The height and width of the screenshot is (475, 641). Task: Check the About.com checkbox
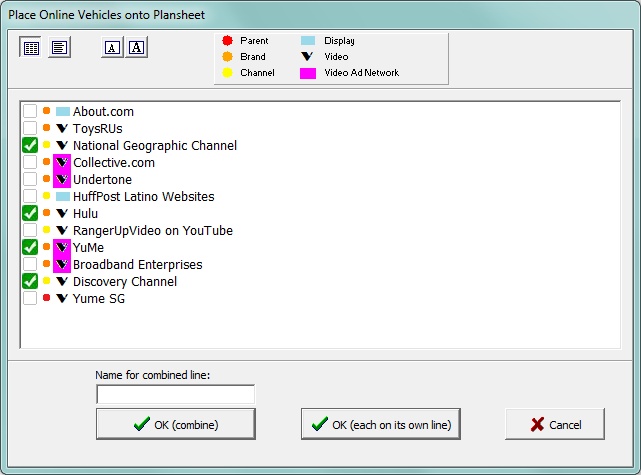point(30,111)
